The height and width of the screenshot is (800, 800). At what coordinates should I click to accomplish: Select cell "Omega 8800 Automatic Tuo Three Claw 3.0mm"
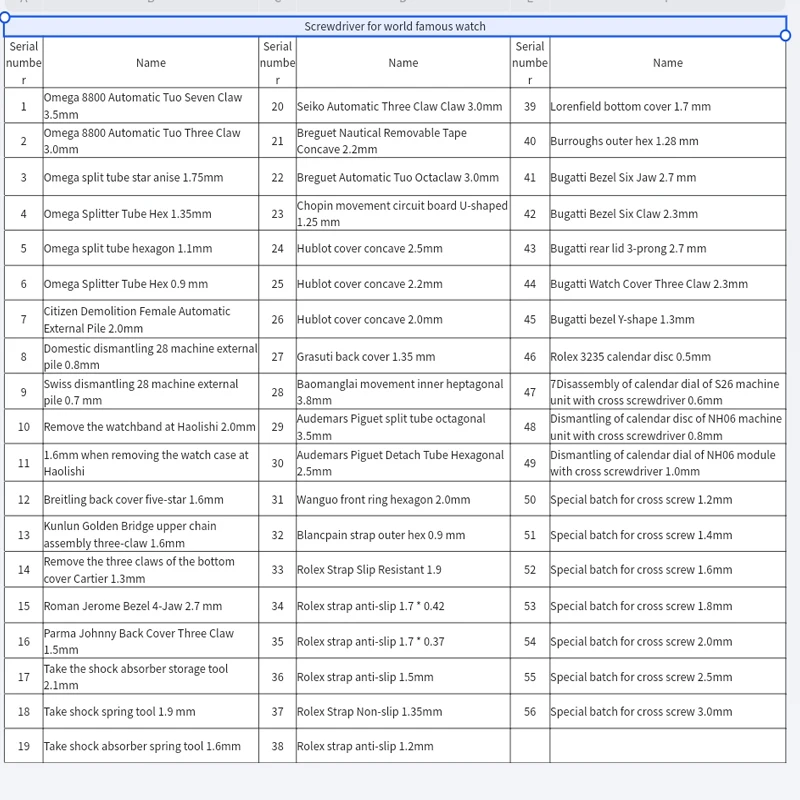point(151,141)
